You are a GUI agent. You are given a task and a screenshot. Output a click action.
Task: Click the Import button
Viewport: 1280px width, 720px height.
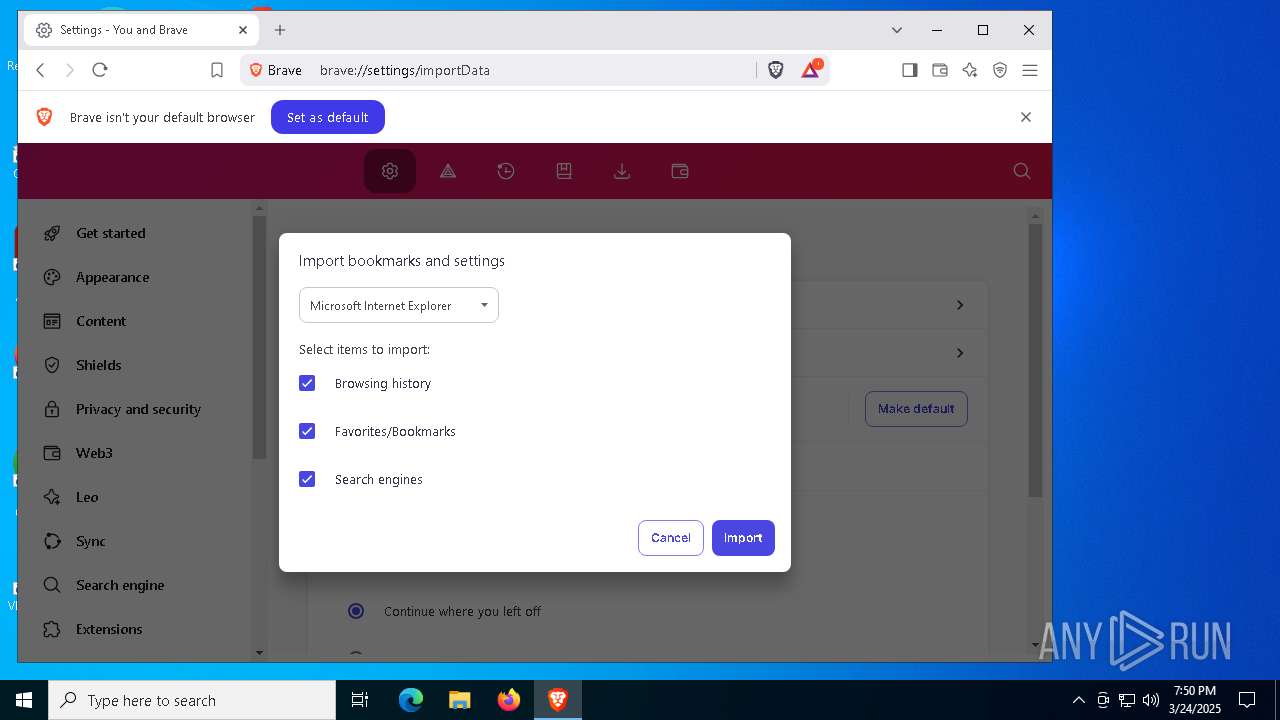[743, 538]
